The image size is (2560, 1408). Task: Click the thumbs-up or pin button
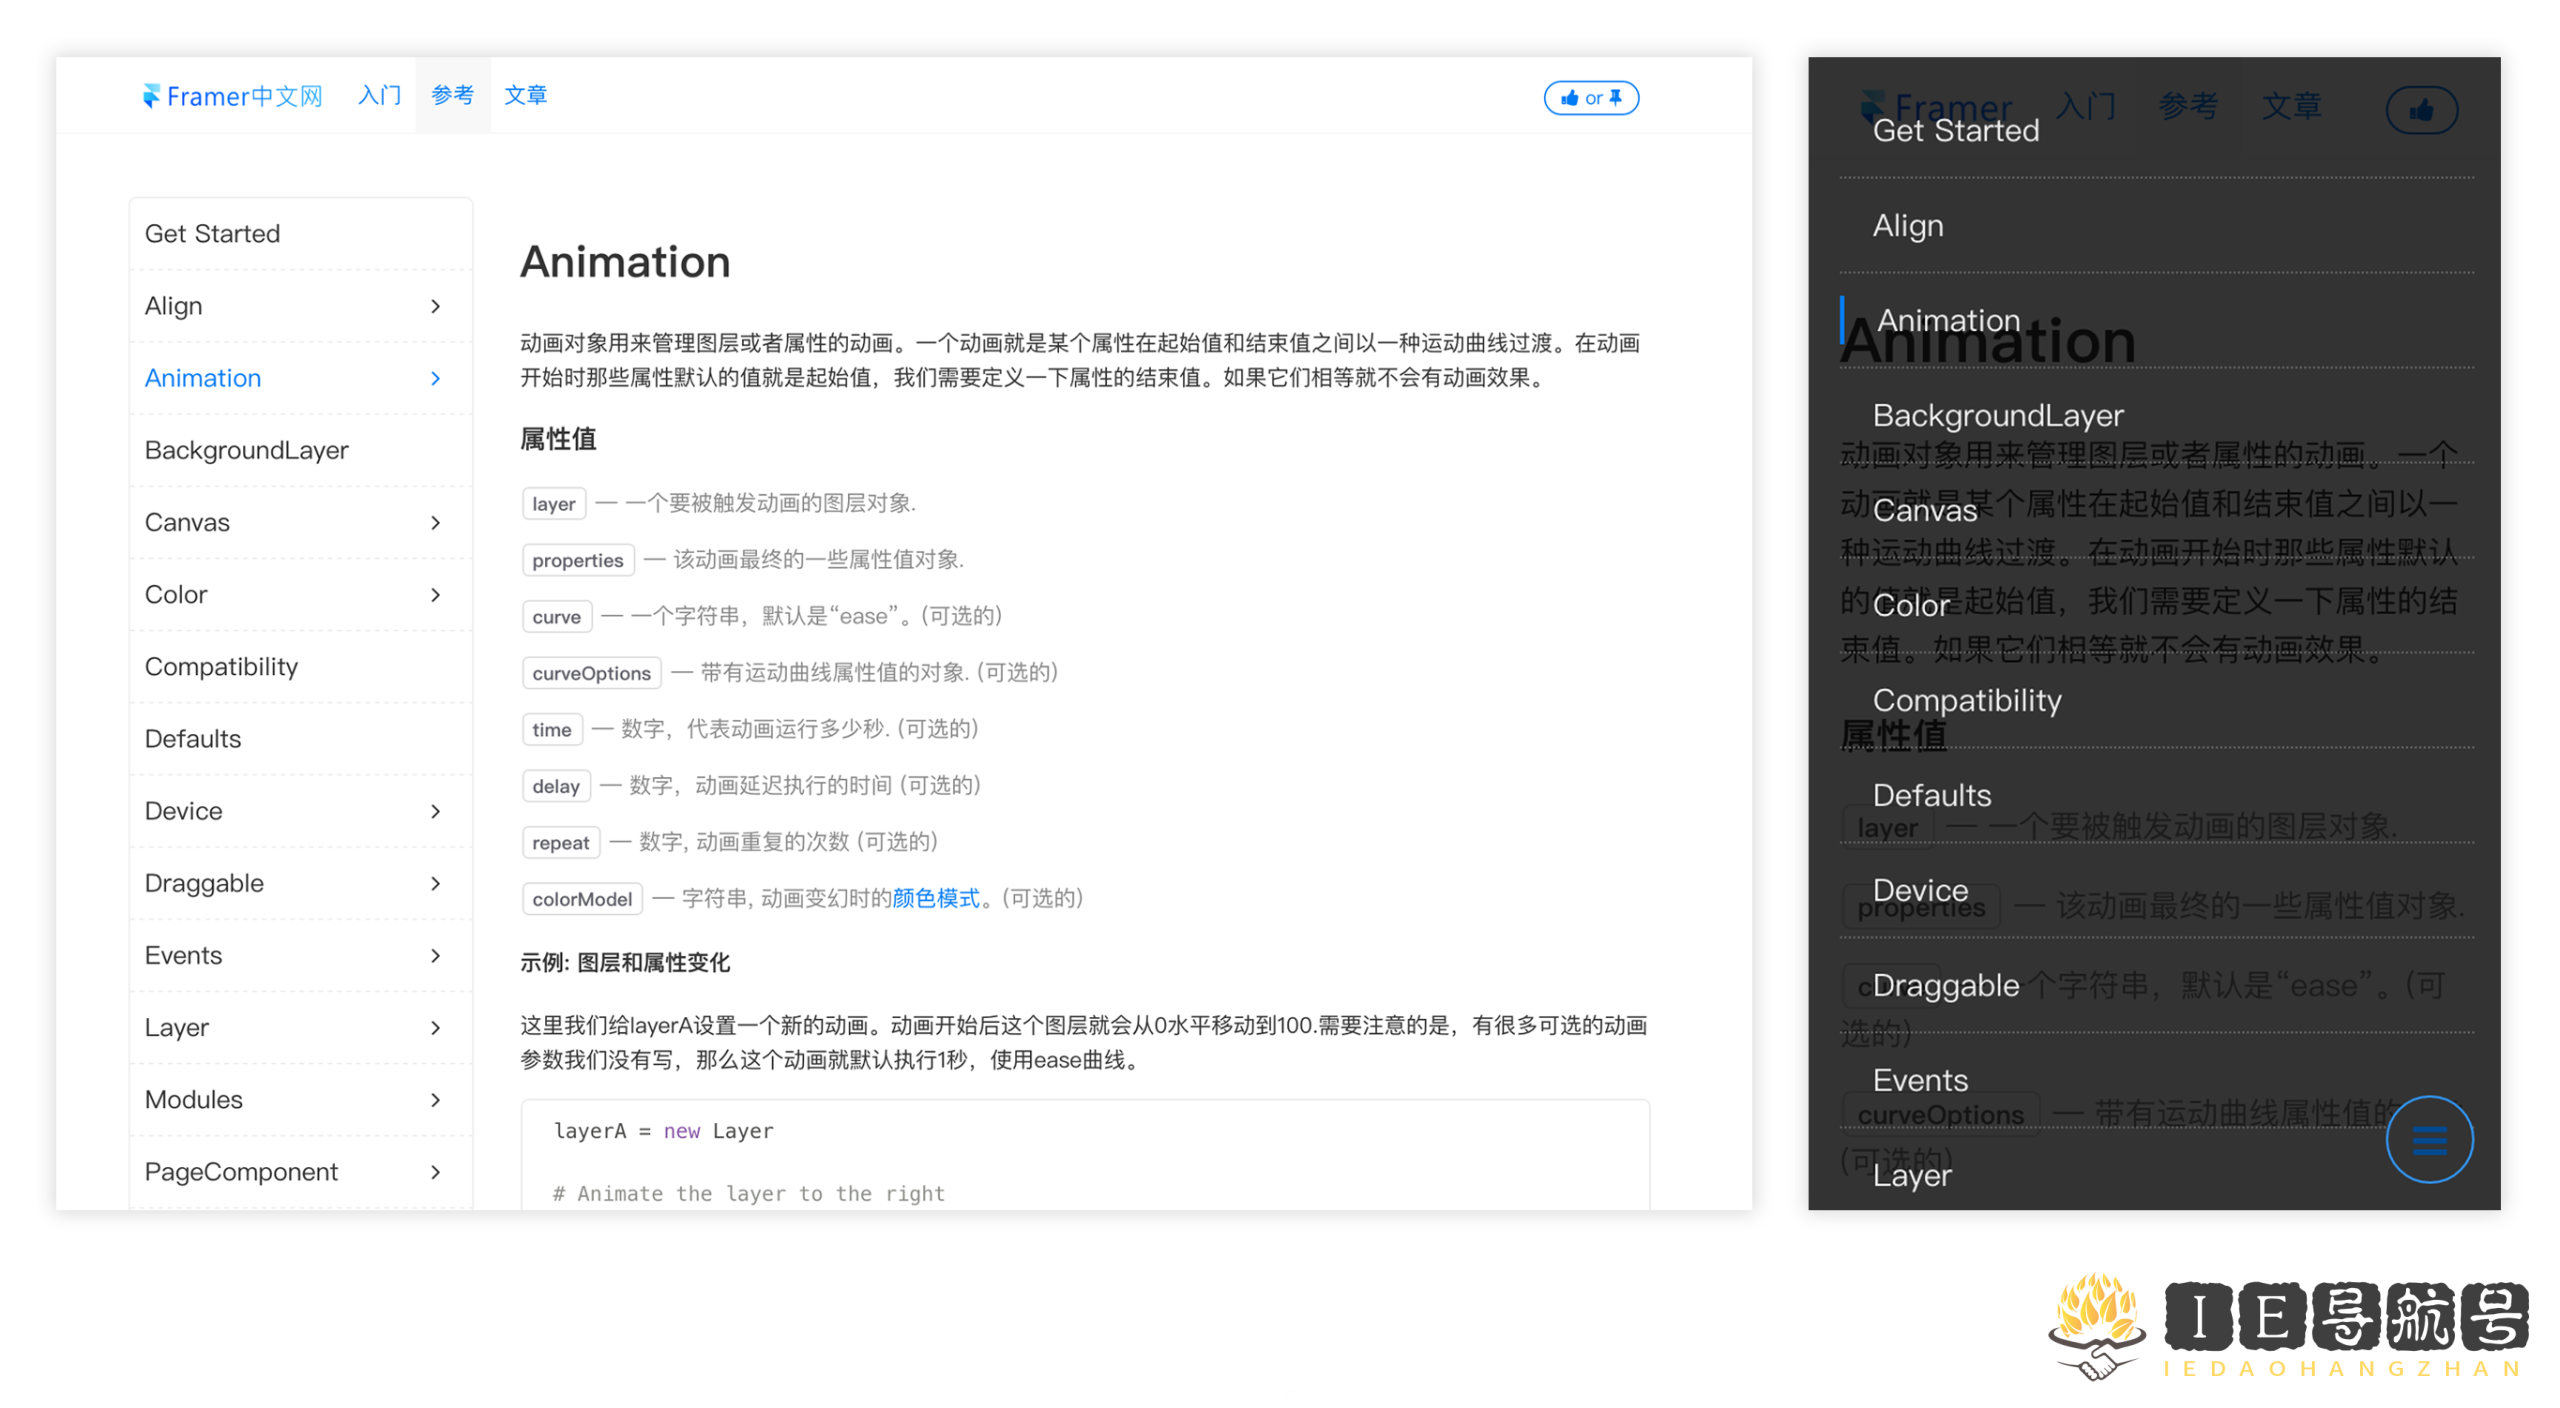tap(1590, 98)
